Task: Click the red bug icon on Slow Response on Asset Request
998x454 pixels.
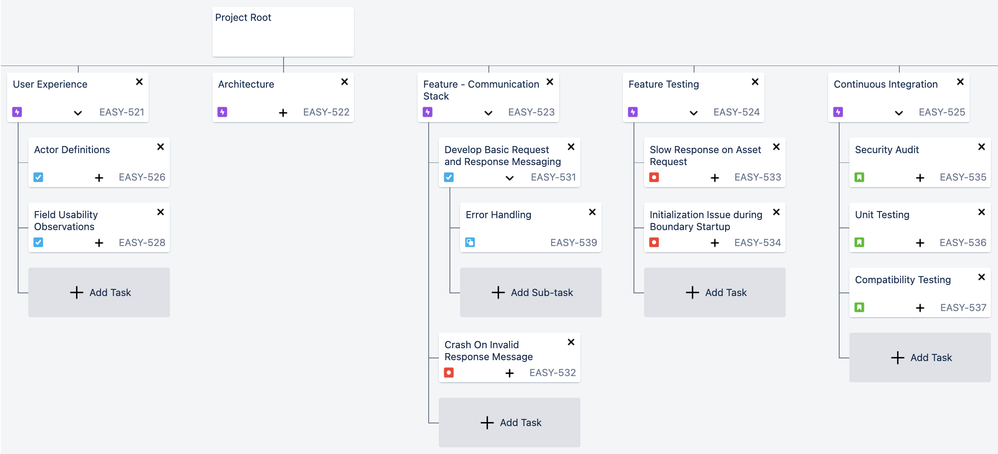Action: (x=654, y=178)
